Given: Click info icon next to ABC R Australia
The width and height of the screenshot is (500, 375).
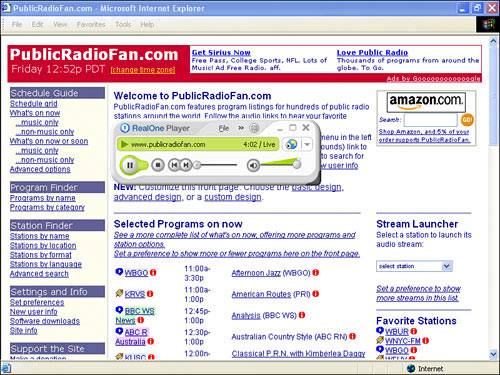Looking at the screenshot, I should coord(151,341).
